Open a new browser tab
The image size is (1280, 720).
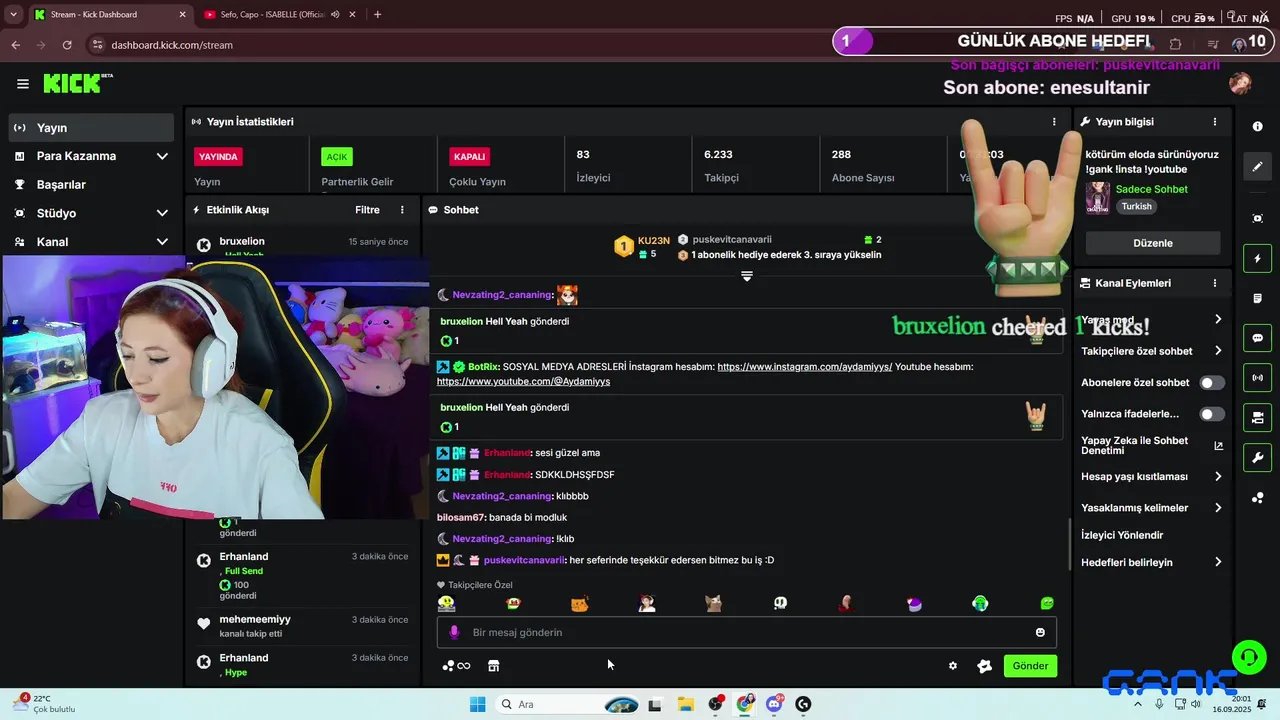point(377,15)
